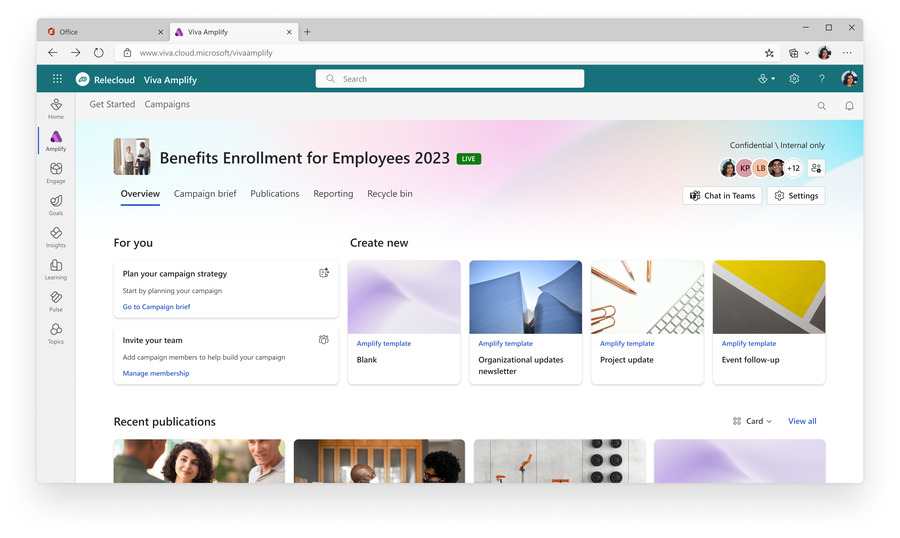Open browser menu three dots
Screen dimensions: 900x538
(847, 53)
